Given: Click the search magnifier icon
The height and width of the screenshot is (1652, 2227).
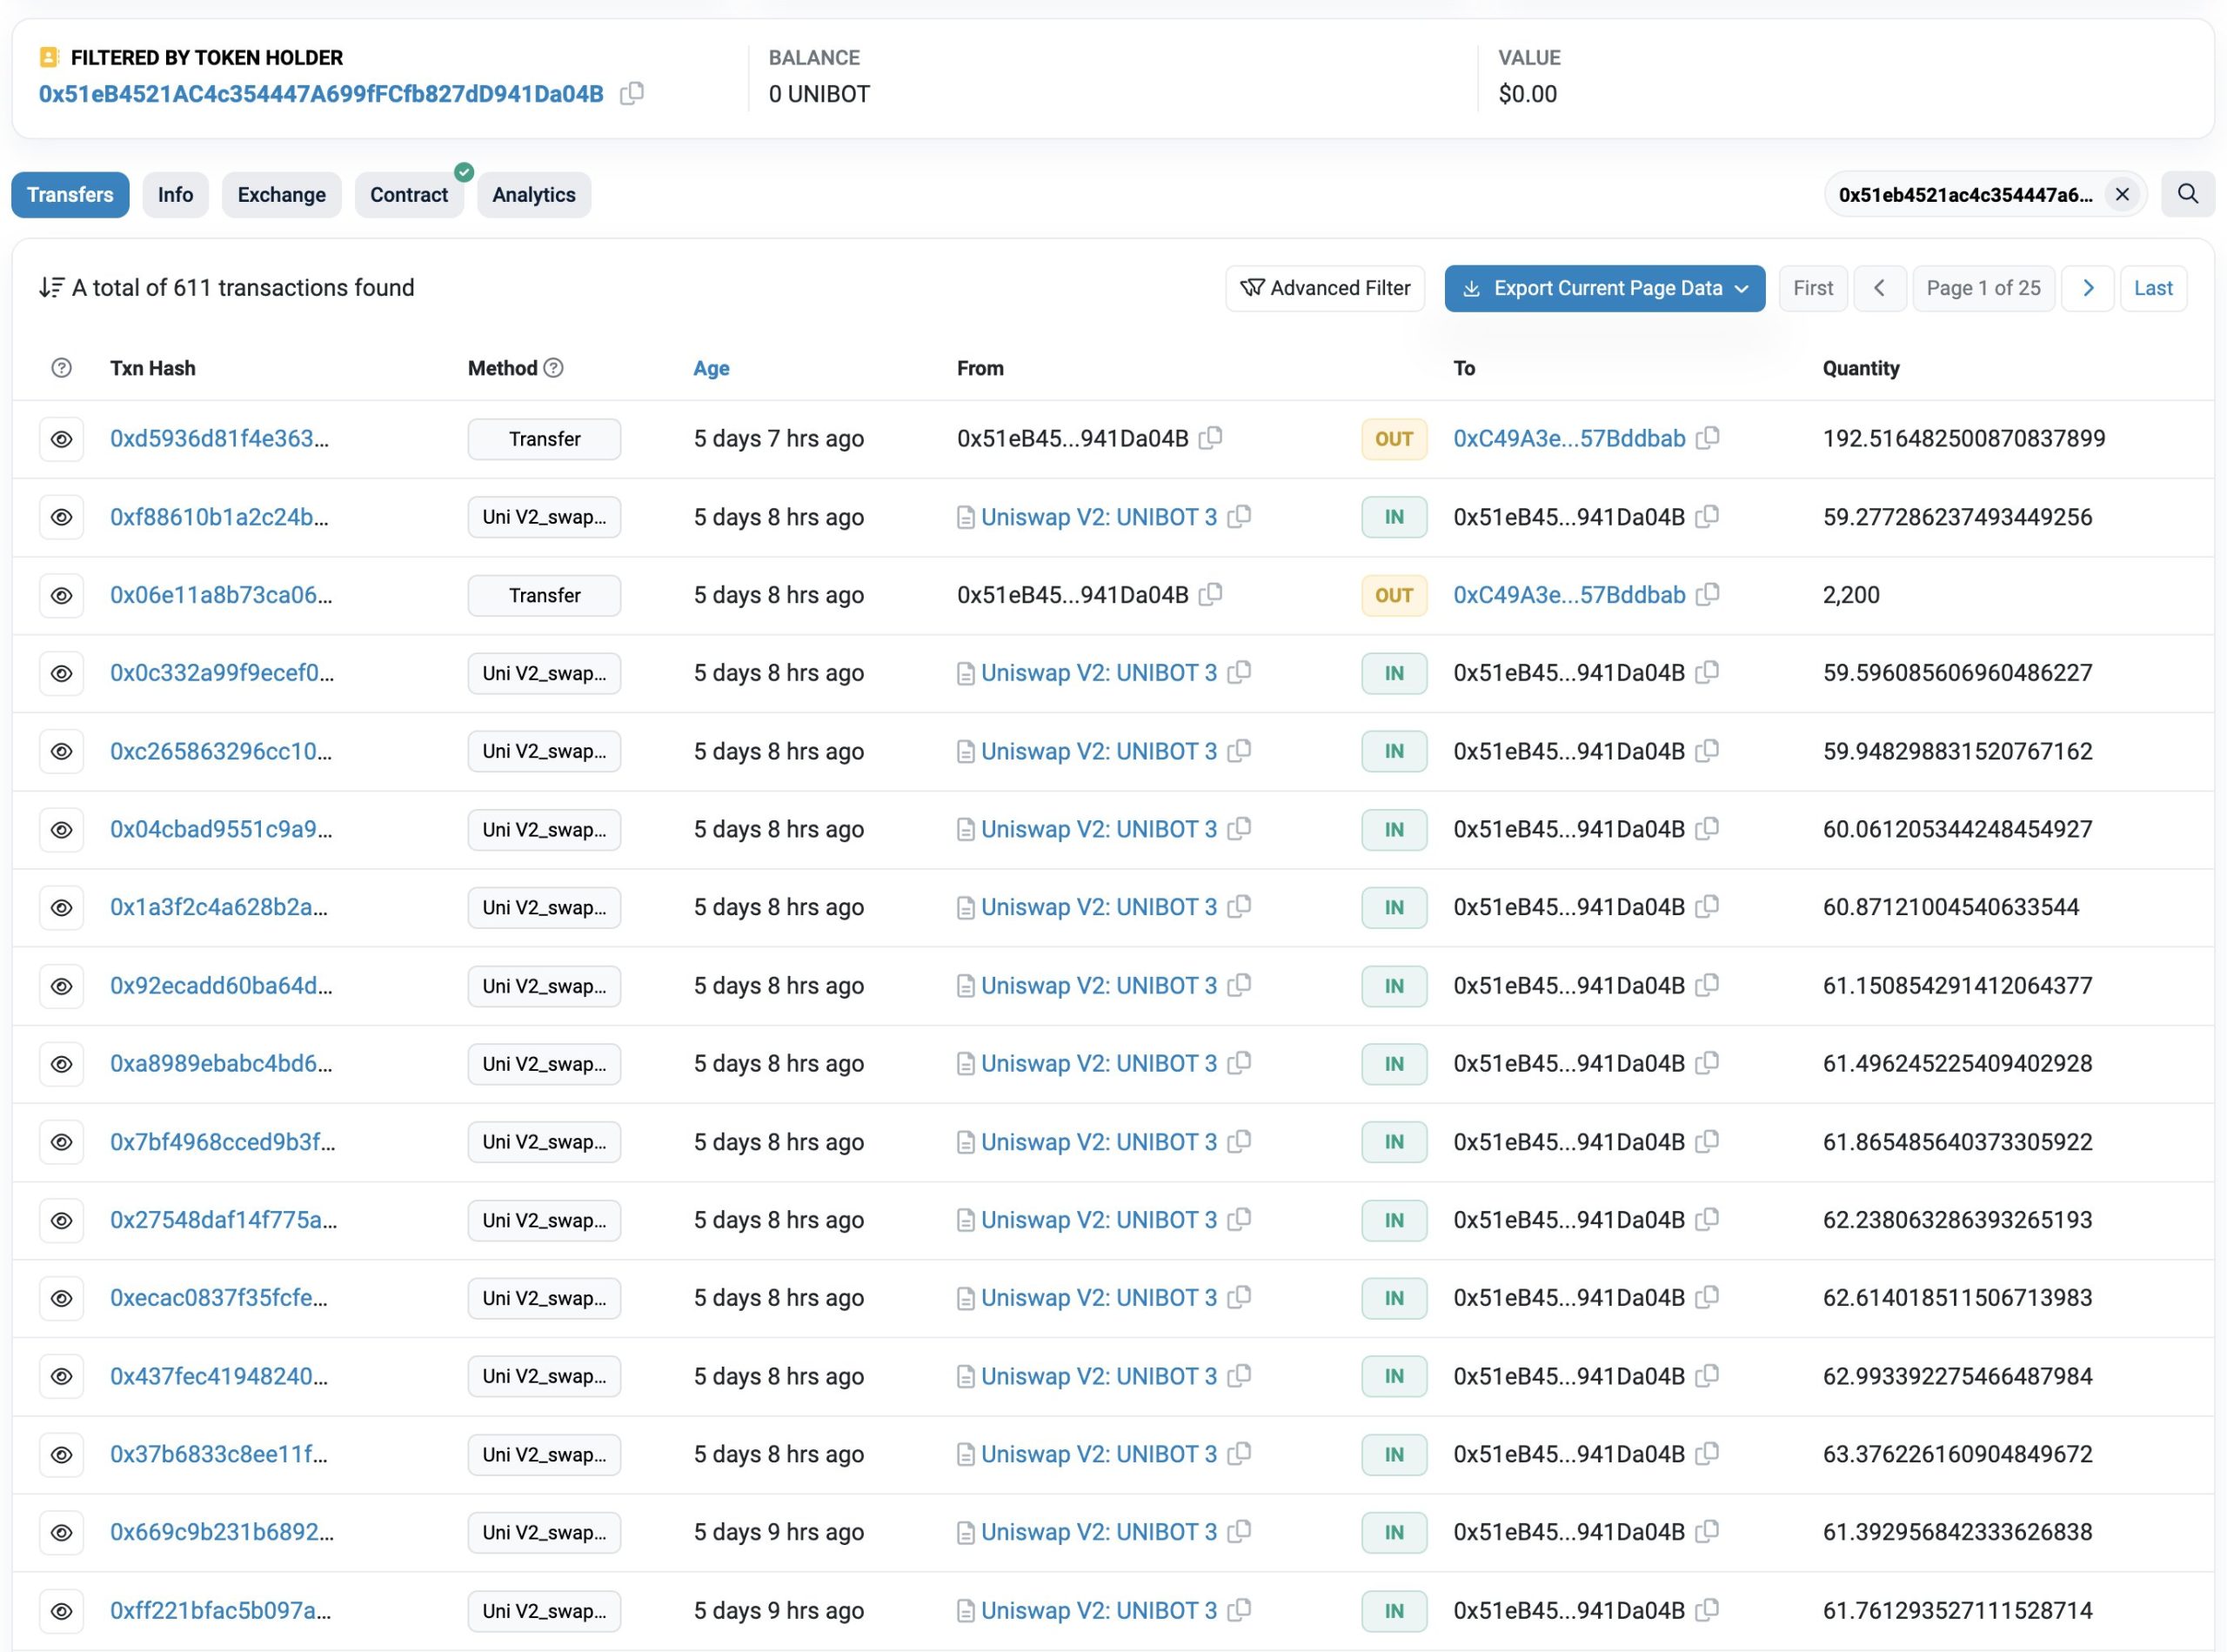Looking at the screenshot, I should pyautogui.click(x=2187, y=194).
